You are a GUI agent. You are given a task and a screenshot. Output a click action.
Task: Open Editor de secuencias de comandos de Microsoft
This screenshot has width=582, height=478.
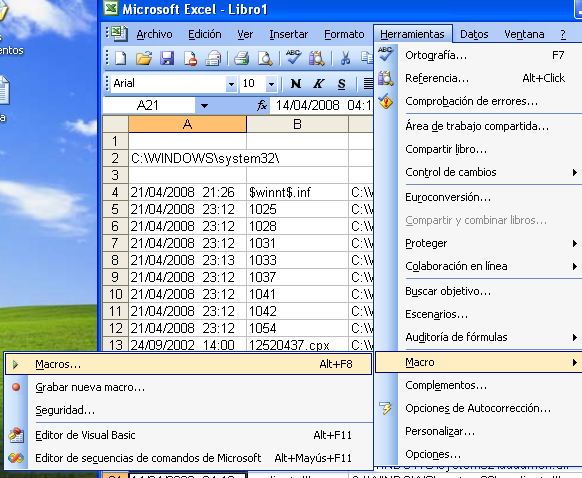tap(188, 458)
